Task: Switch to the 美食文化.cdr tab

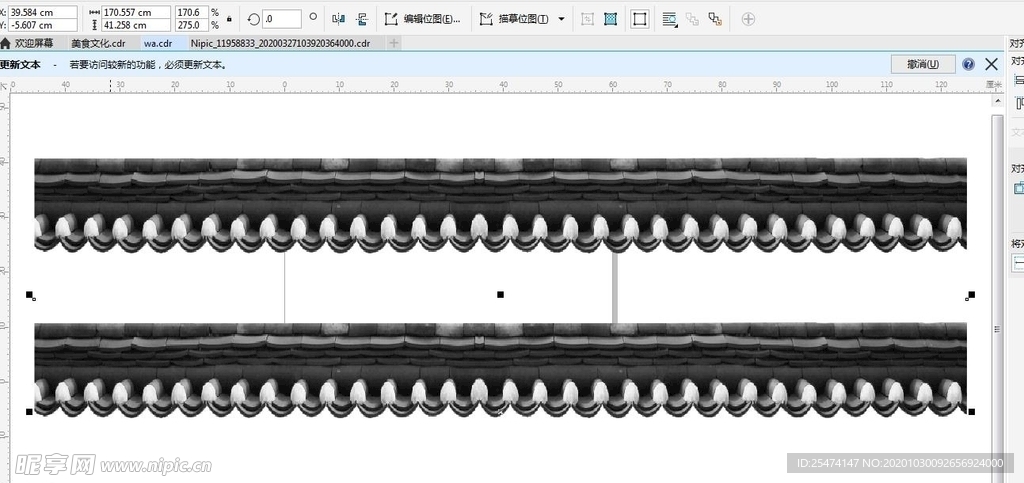Action: tap(98, 43)
